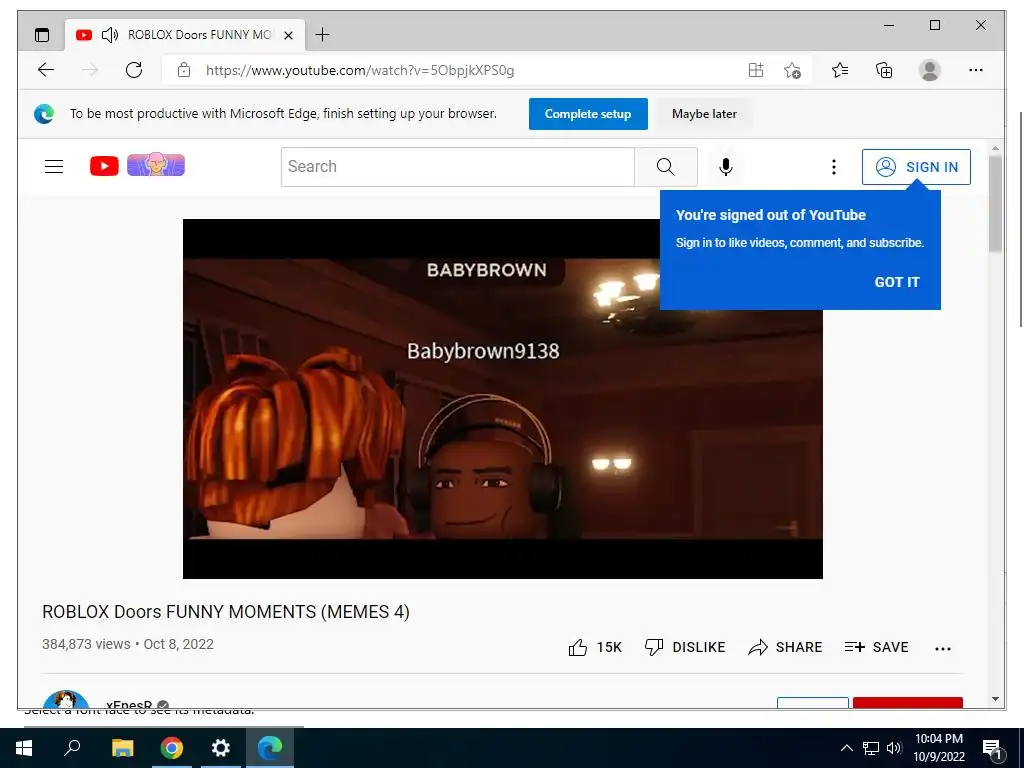Image resolution: width=1024 pixels, height=768 pixels.
Task: Open the apps available icon in address bar
Action: tap(756, 70)
